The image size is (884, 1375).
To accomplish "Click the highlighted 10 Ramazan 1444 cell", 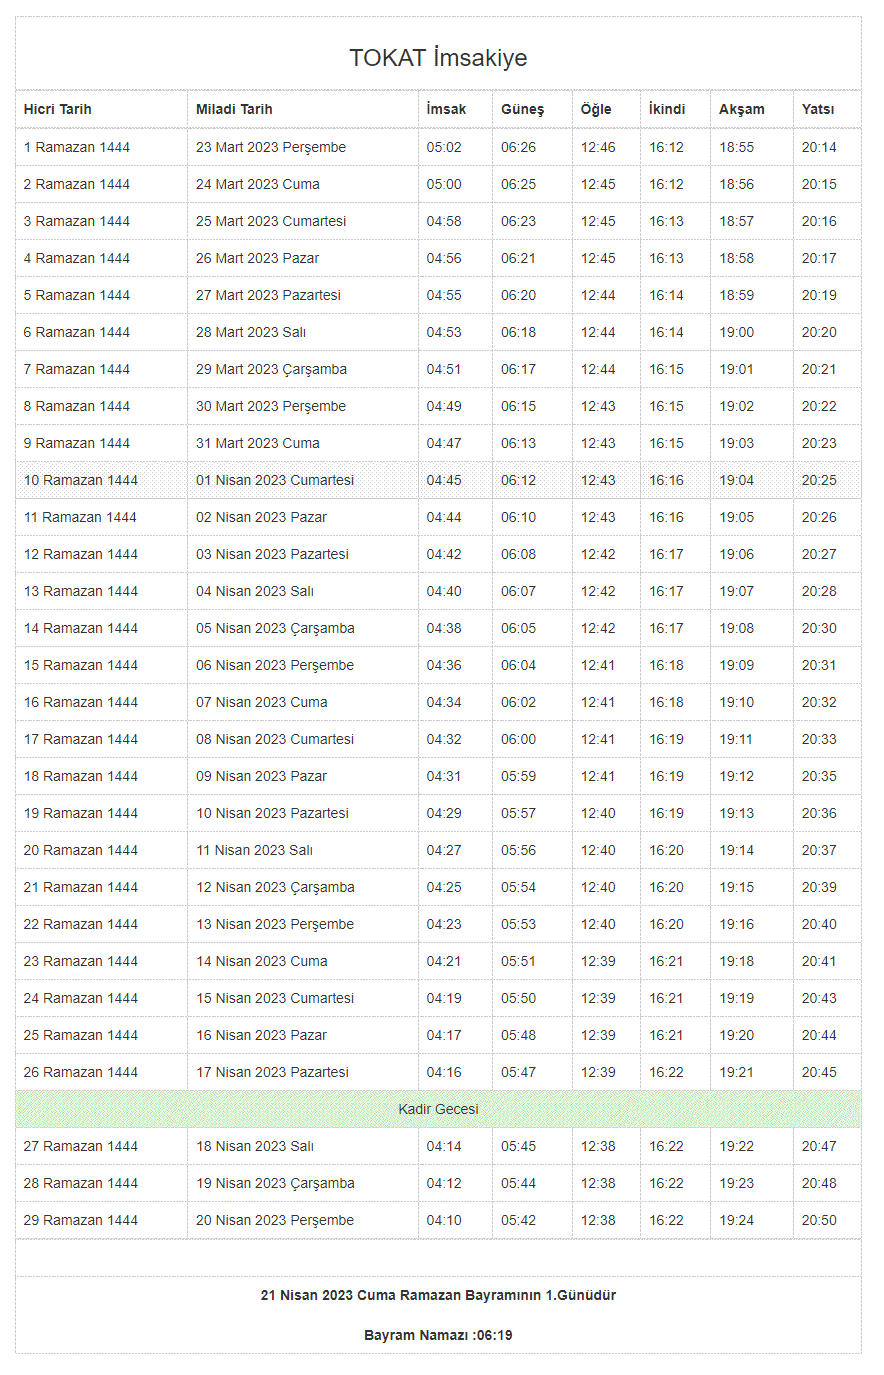I will pyautogui.click(x=81, y=480).
